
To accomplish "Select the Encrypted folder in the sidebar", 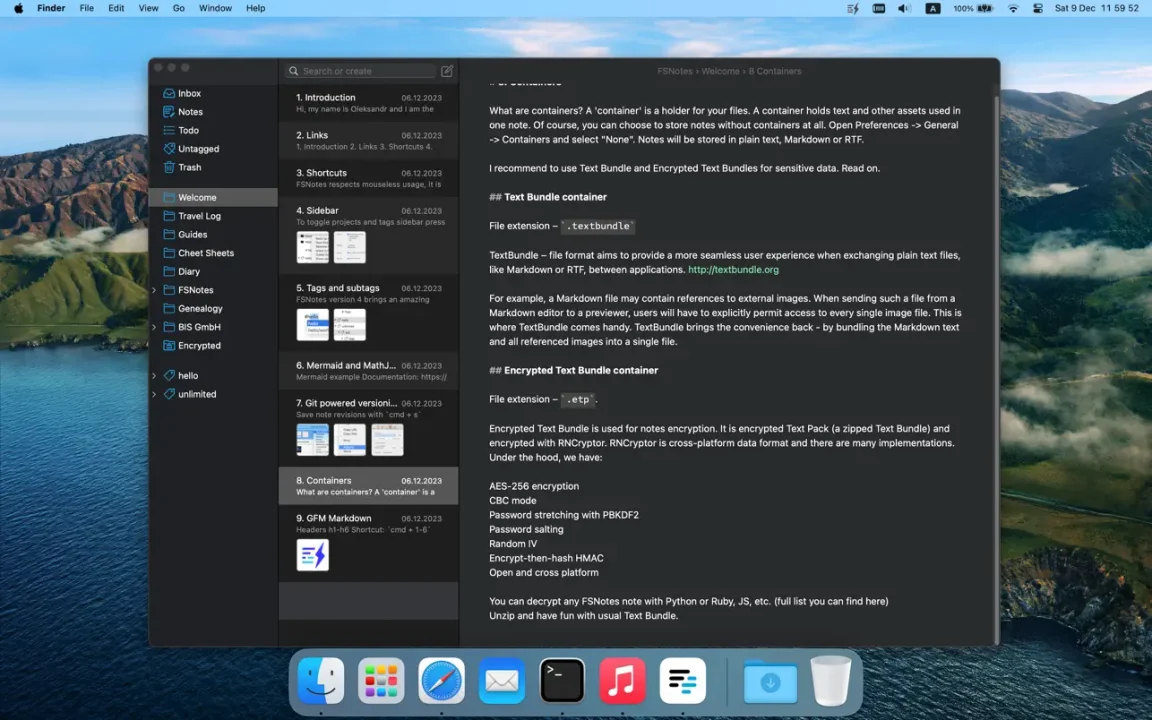I will [199, 346].
